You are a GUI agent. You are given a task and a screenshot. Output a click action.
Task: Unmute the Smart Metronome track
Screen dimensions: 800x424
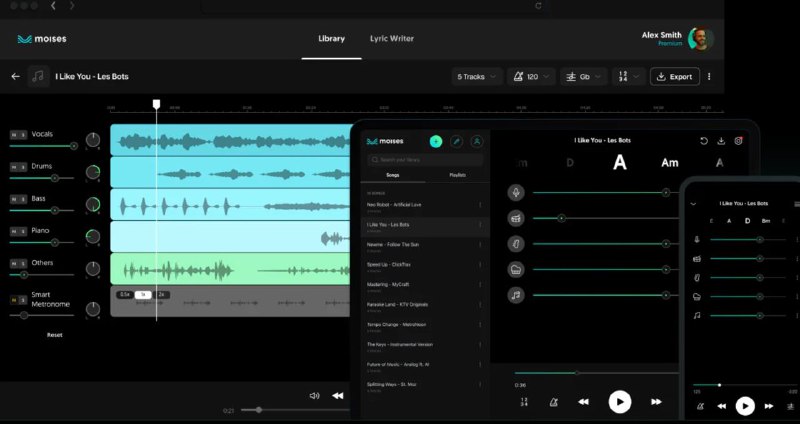[x=14, y=300]
